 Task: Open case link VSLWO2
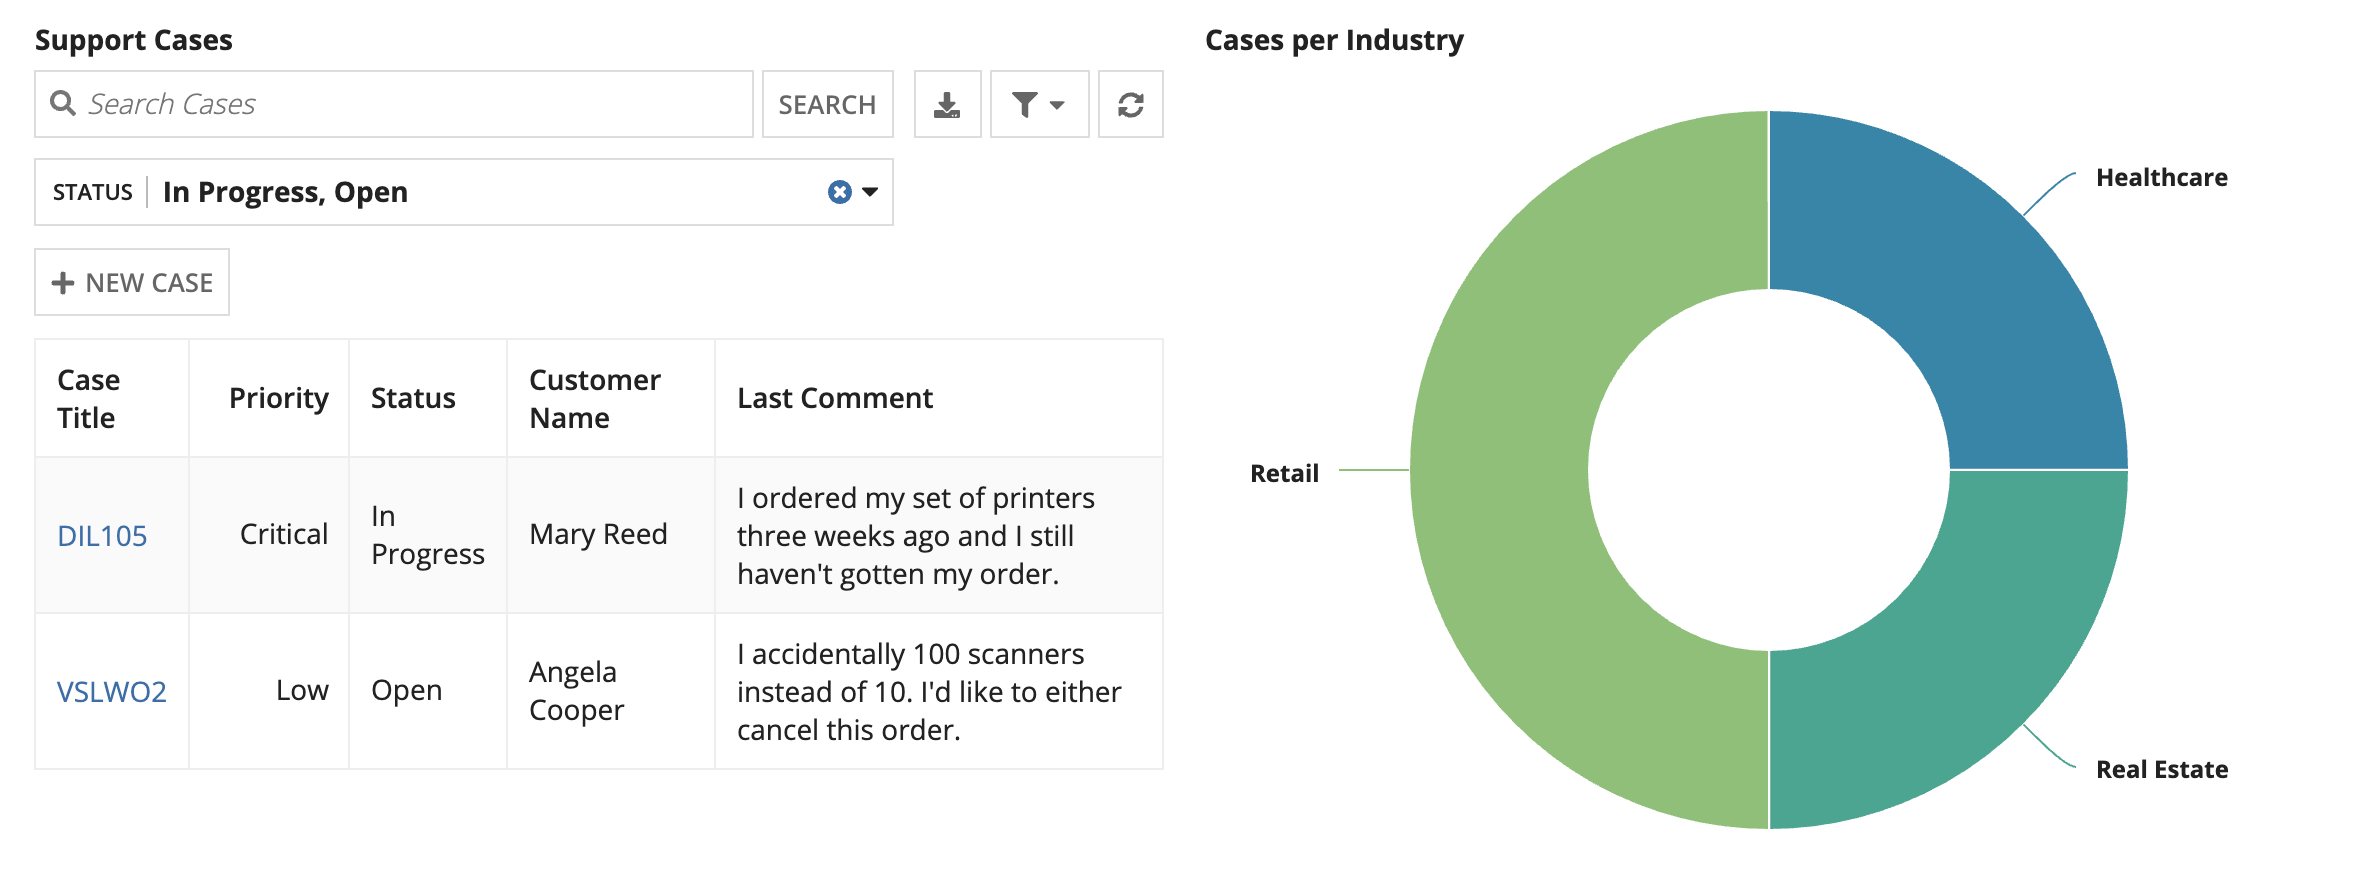point(112,692)
